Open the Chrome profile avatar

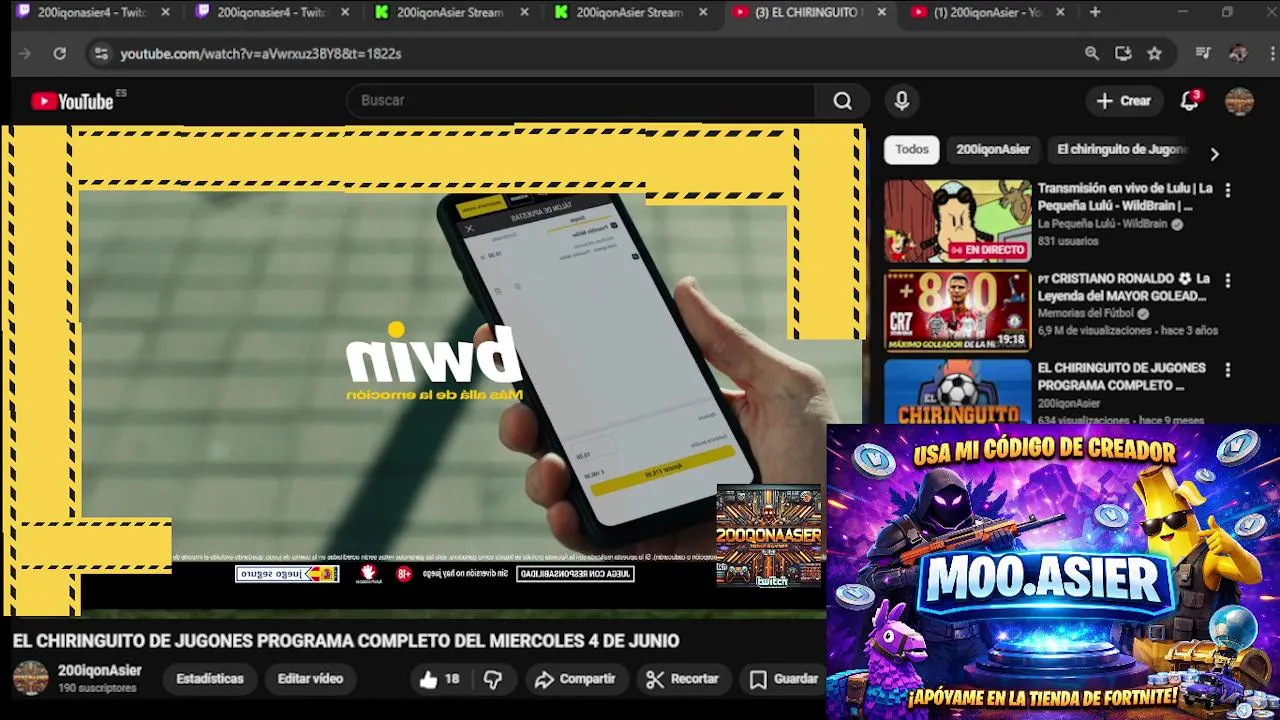[1238, 54]
